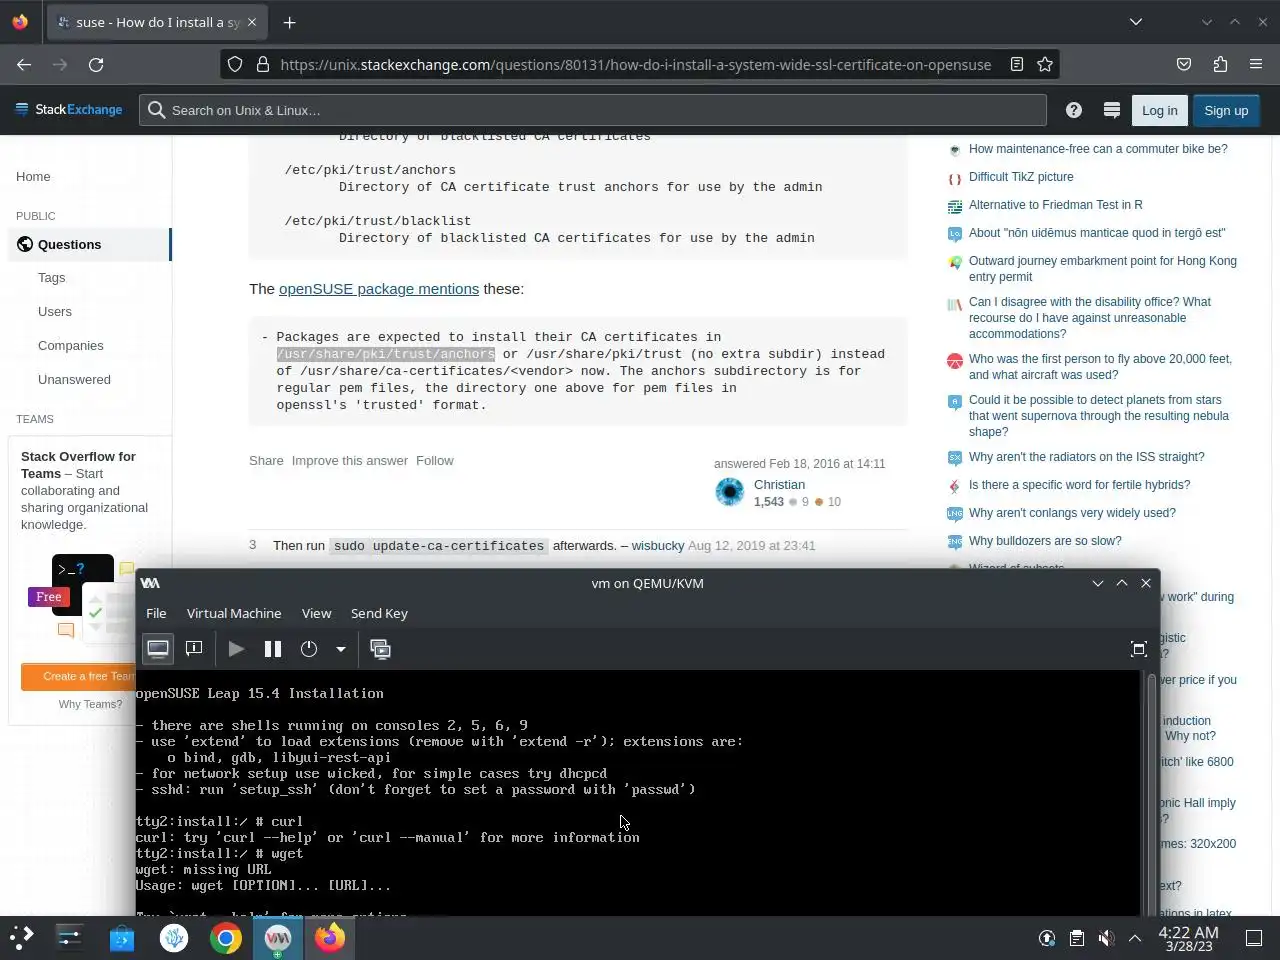Open a new browser tab
Viewport: 1280px width, 960px height.
coord(289,22)
